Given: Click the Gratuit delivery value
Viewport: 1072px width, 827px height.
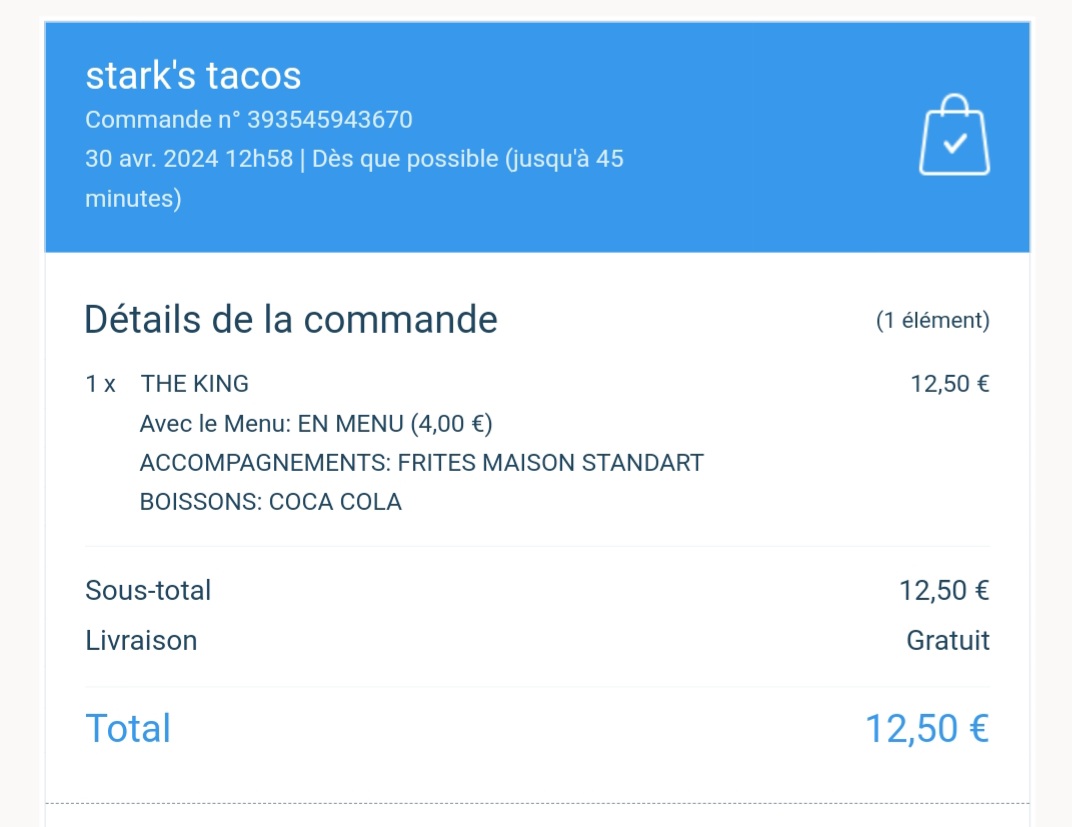Looking at the screenshot, I should (947, 641).
